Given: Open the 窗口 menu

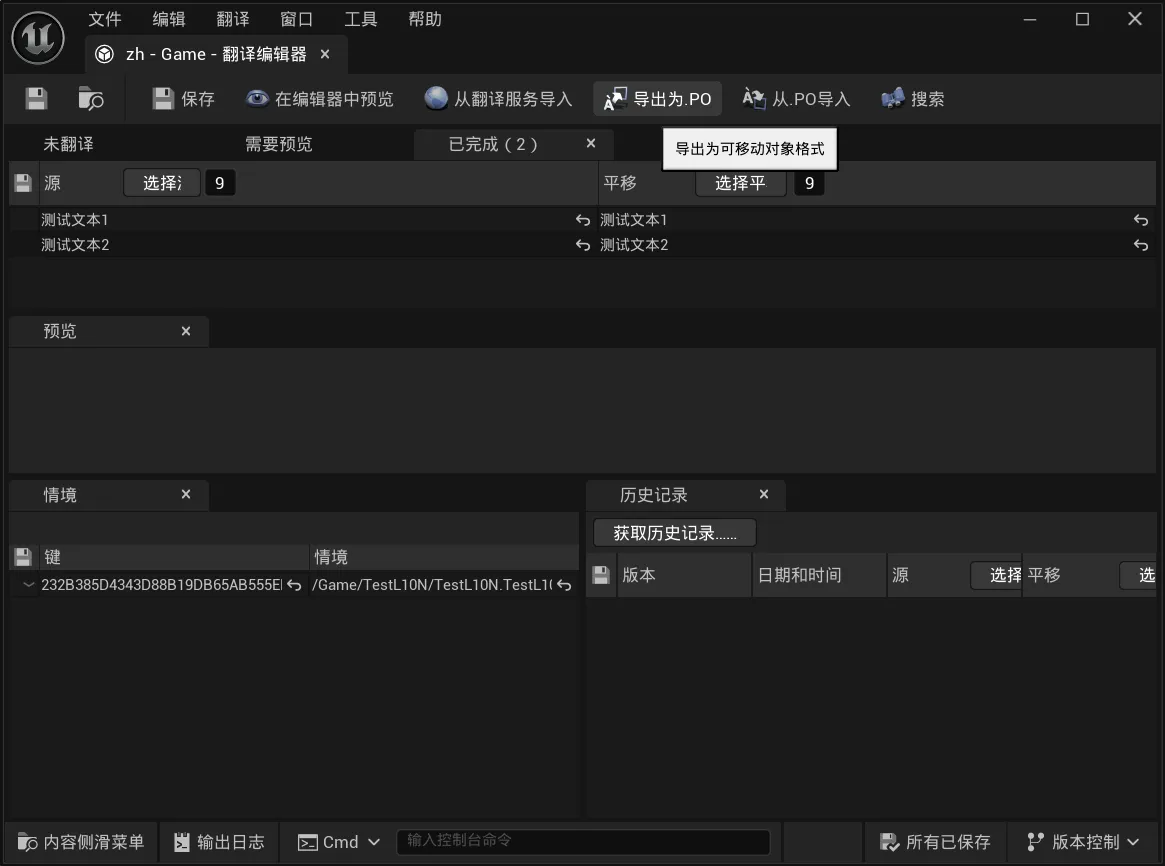Looking at the screenshot, I should [x=296, y=18].
